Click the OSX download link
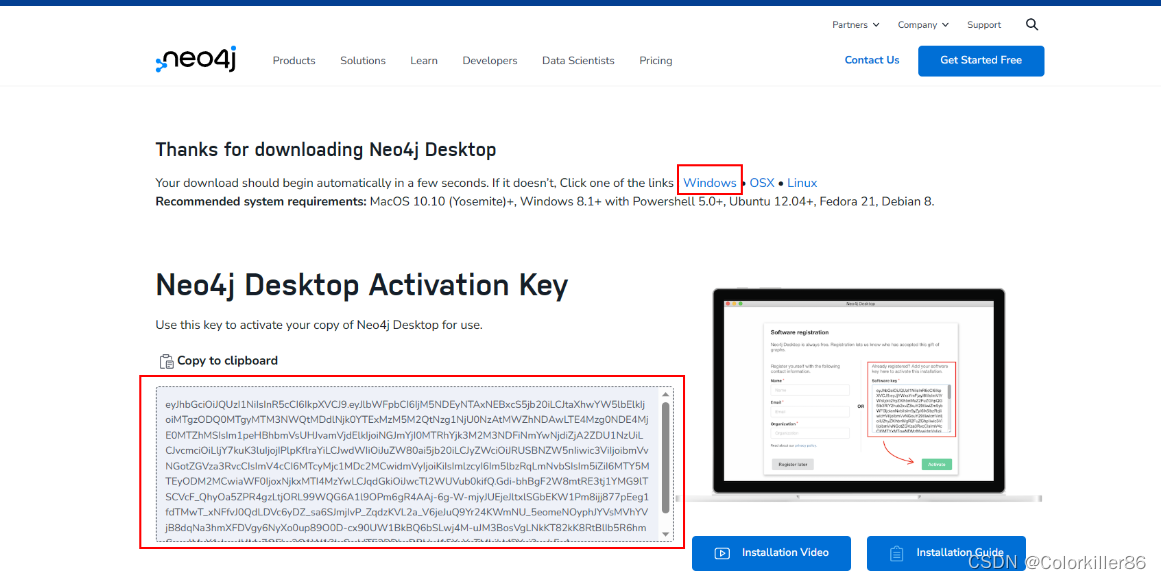 coord(762,182)
